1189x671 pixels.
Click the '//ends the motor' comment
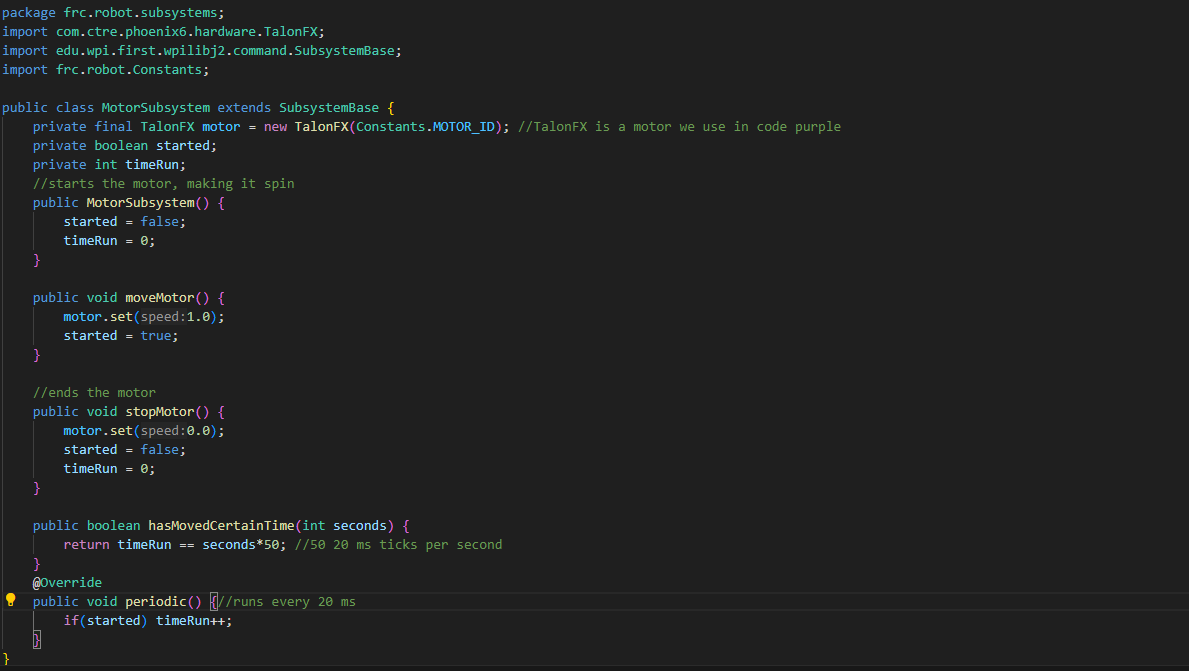(94, 393)
